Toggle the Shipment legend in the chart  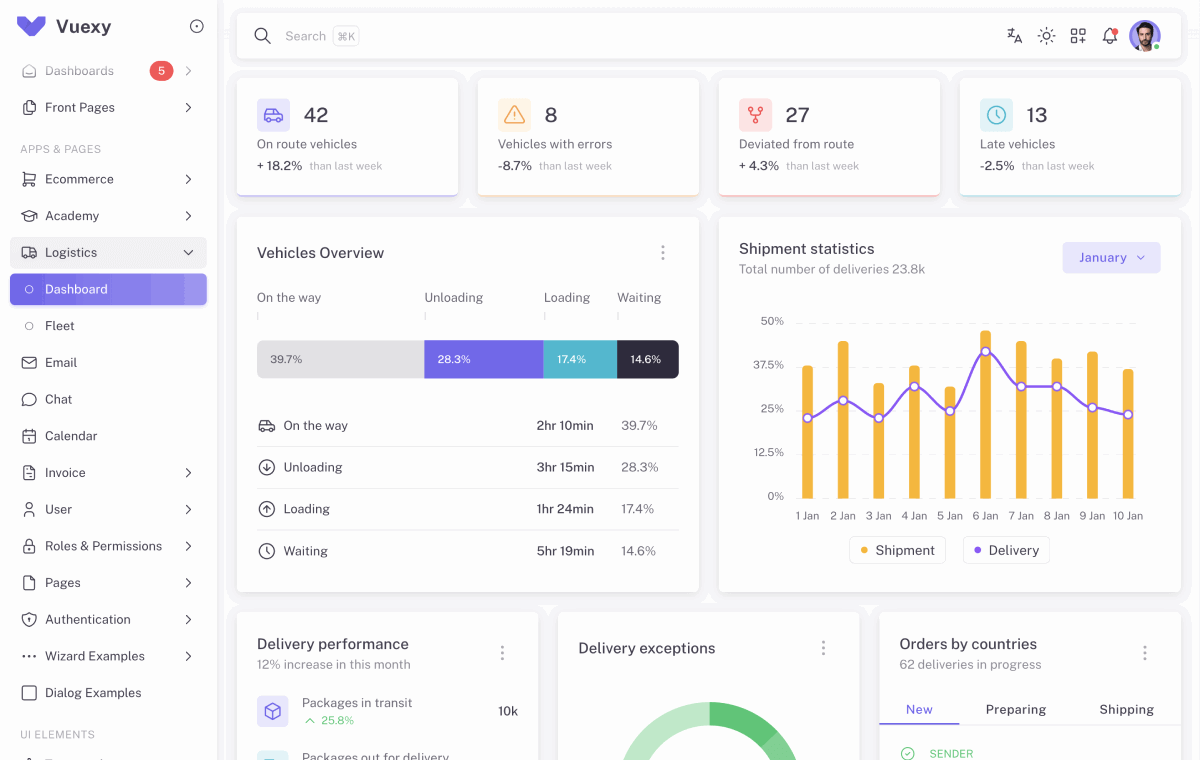[897, 549]
